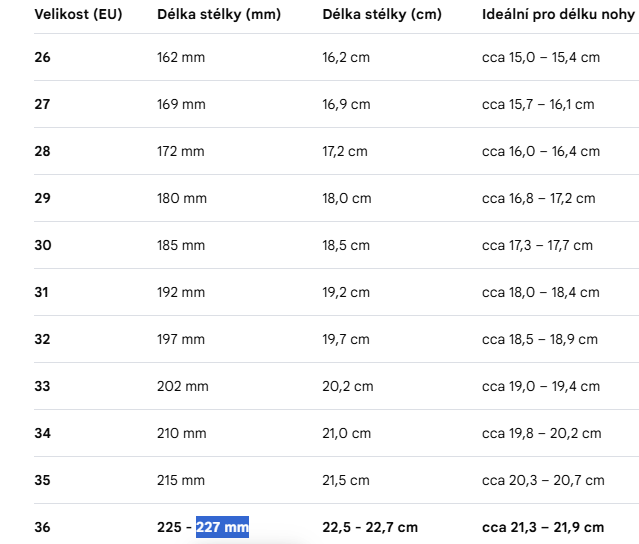Click the '16,9 cm' cell
This screenshot has height=544, width=639.
[346, 104]
